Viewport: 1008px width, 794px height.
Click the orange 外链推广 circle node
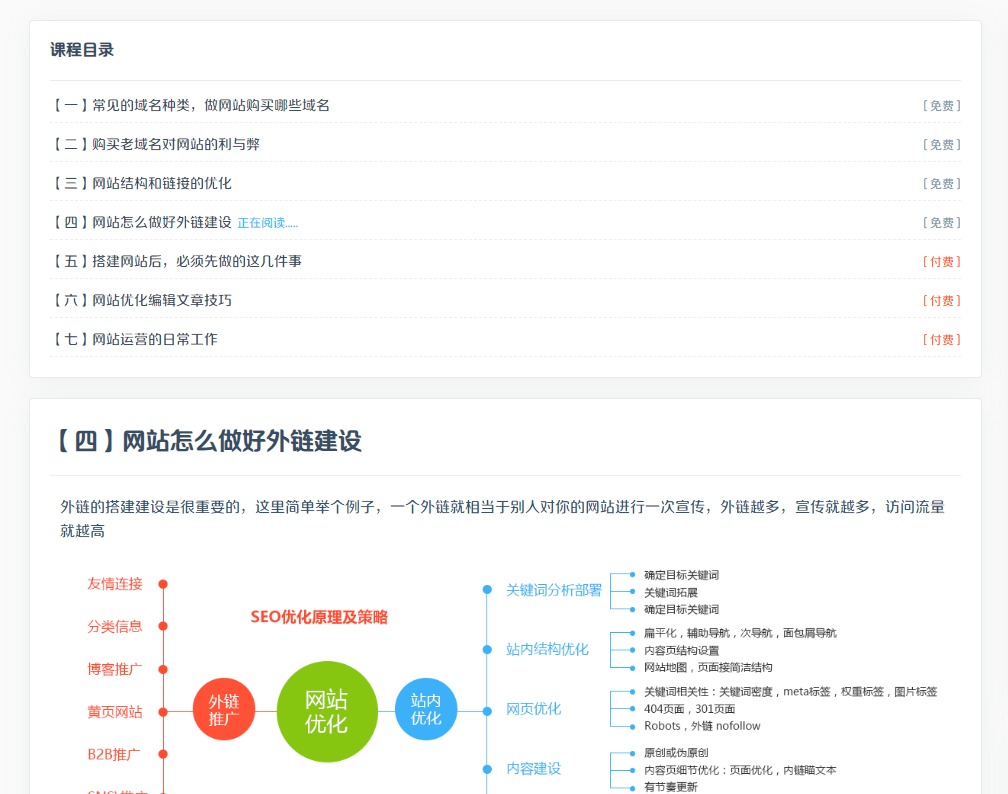pos(224,711)
